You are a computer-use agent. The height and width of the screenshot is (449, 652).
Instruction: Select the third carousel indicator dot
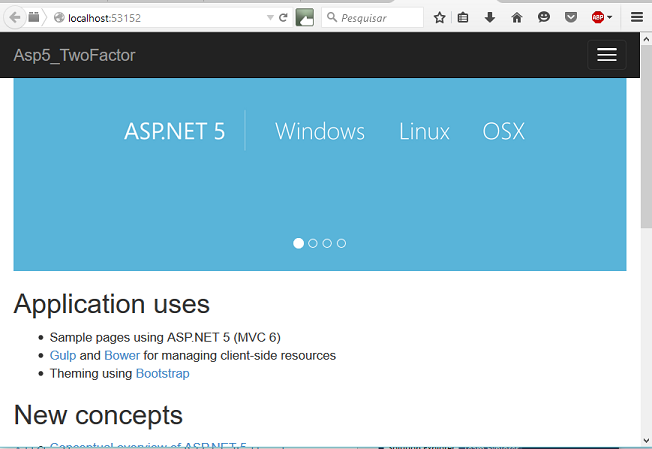coord(327,243)
